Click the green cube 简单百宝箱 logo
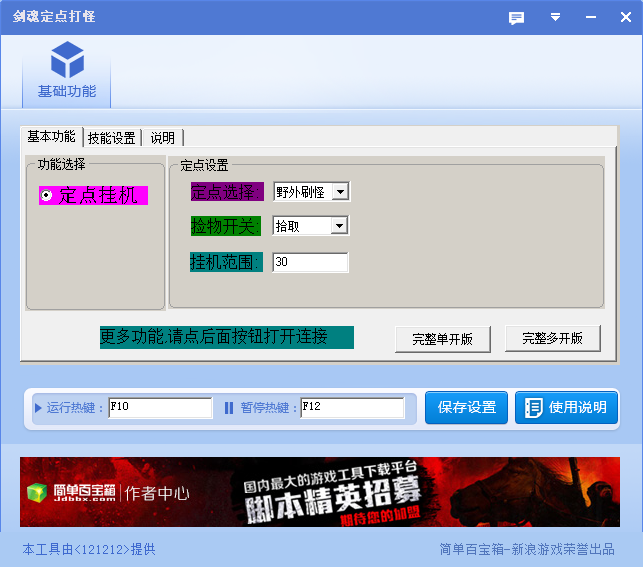643x567 pixels. tap(37, 493)
